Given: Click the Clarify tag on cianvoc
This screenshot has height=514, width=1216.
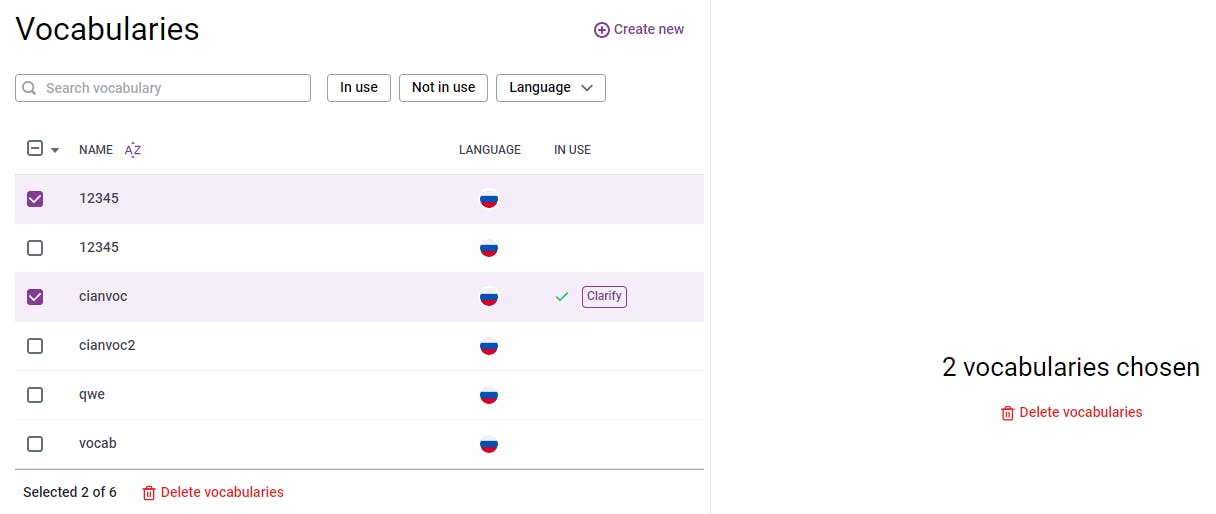Looking at the screenshot, I should (604, 297).
